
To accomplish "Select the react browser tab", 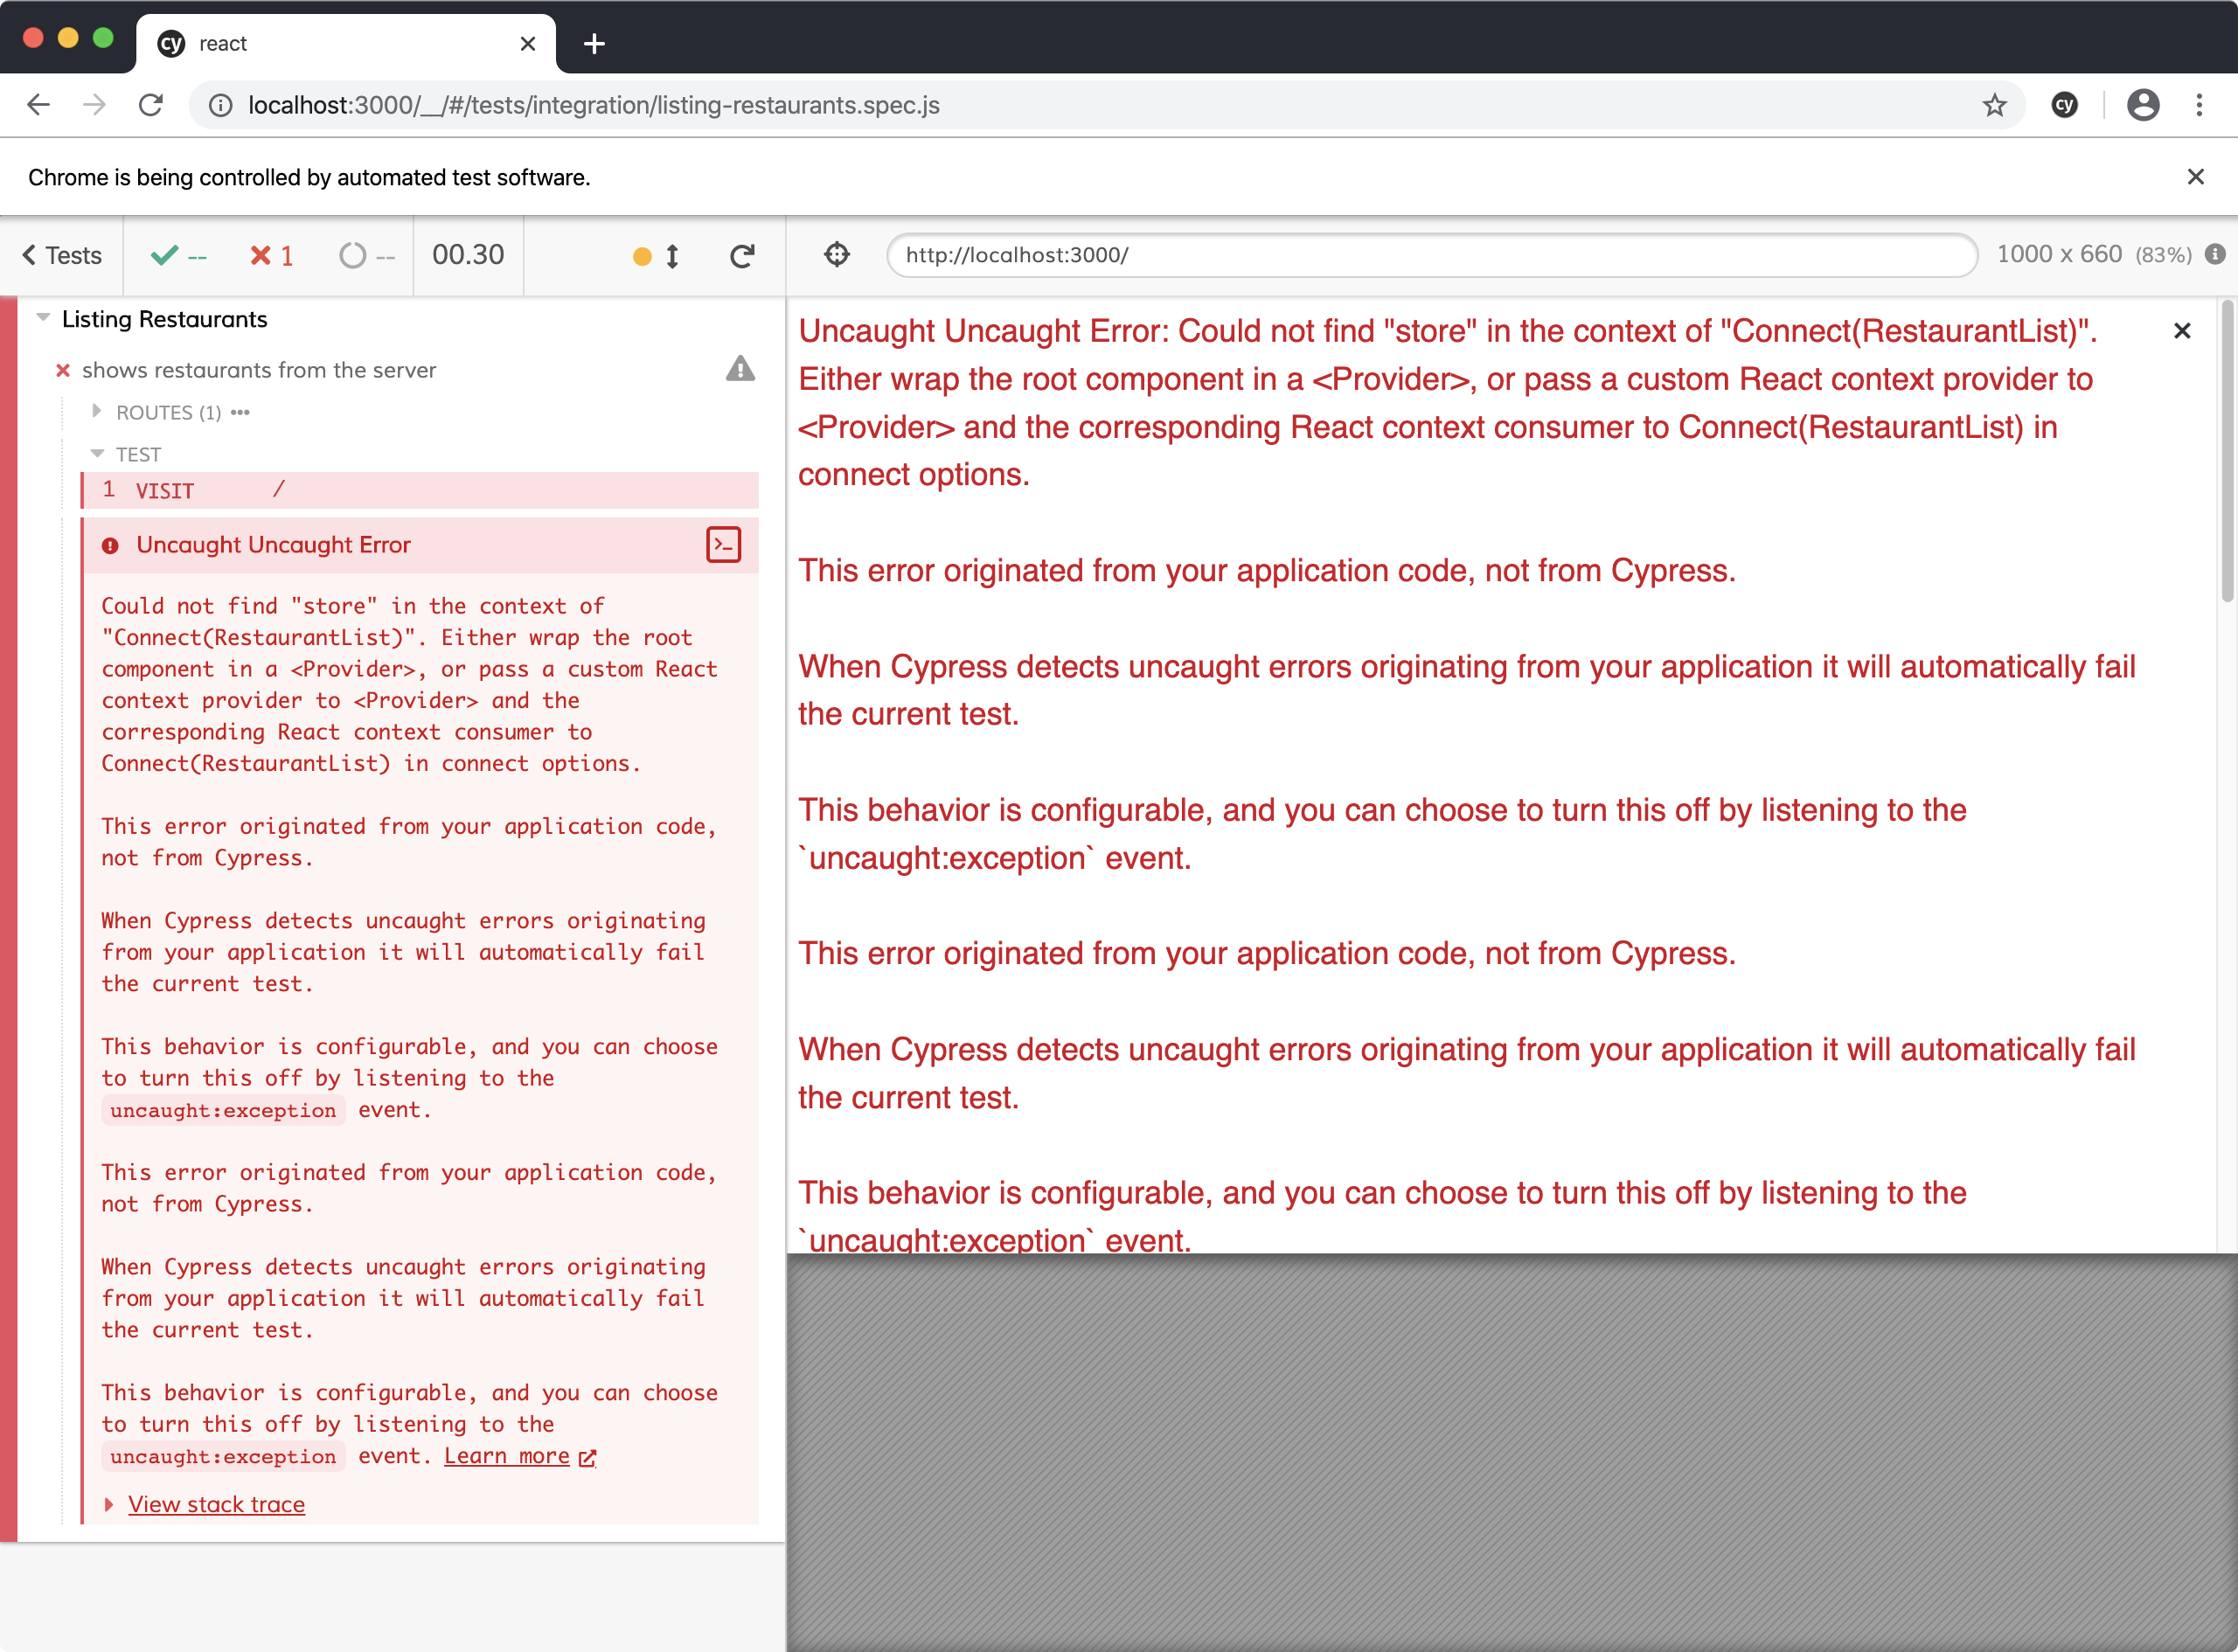I will [345, 44].
